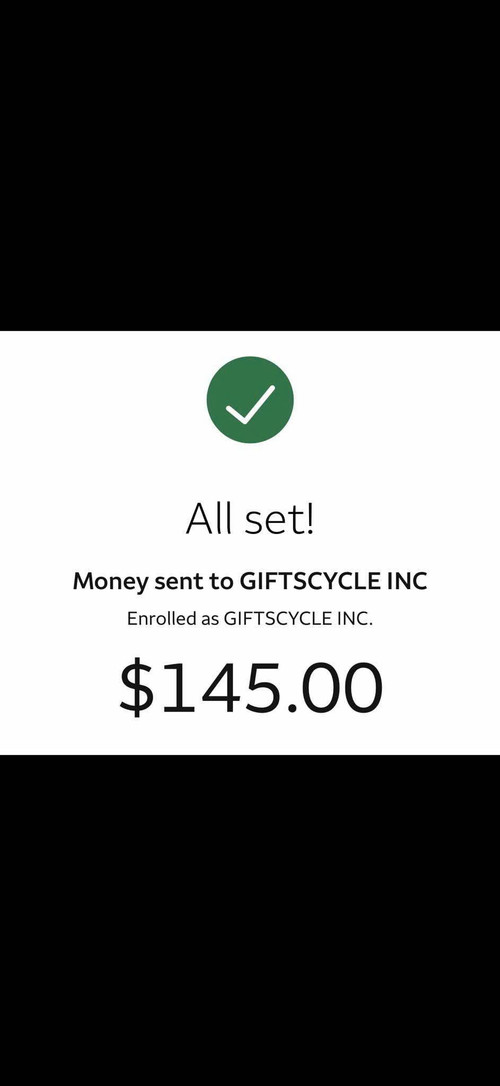Image resolution: width=500 pixels, height=1086 pixels.
Task: Tap the bold word GIFTSCYCLE in the recipient line
Action: [308, 581]
